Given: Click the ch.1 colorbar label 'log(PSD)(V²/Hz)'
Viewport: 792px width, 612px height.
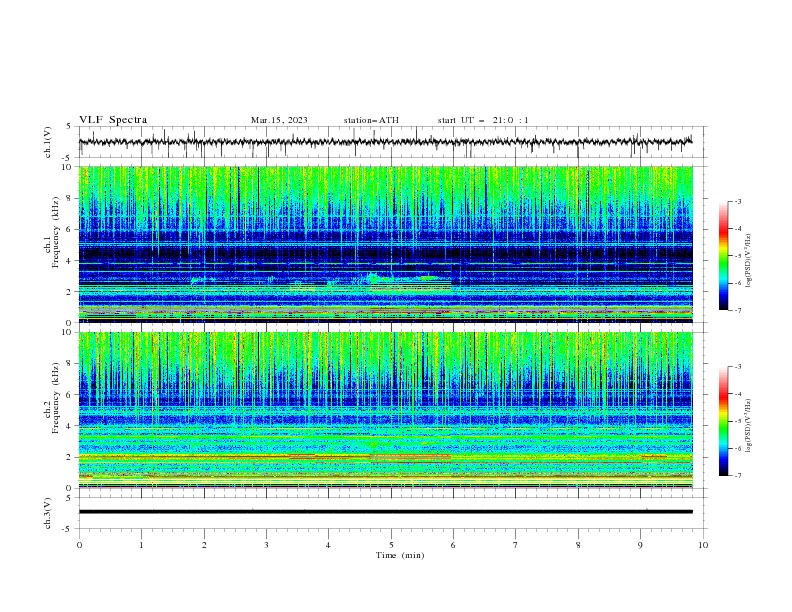Looking at the screenshot, I should [x=748, y=261].
